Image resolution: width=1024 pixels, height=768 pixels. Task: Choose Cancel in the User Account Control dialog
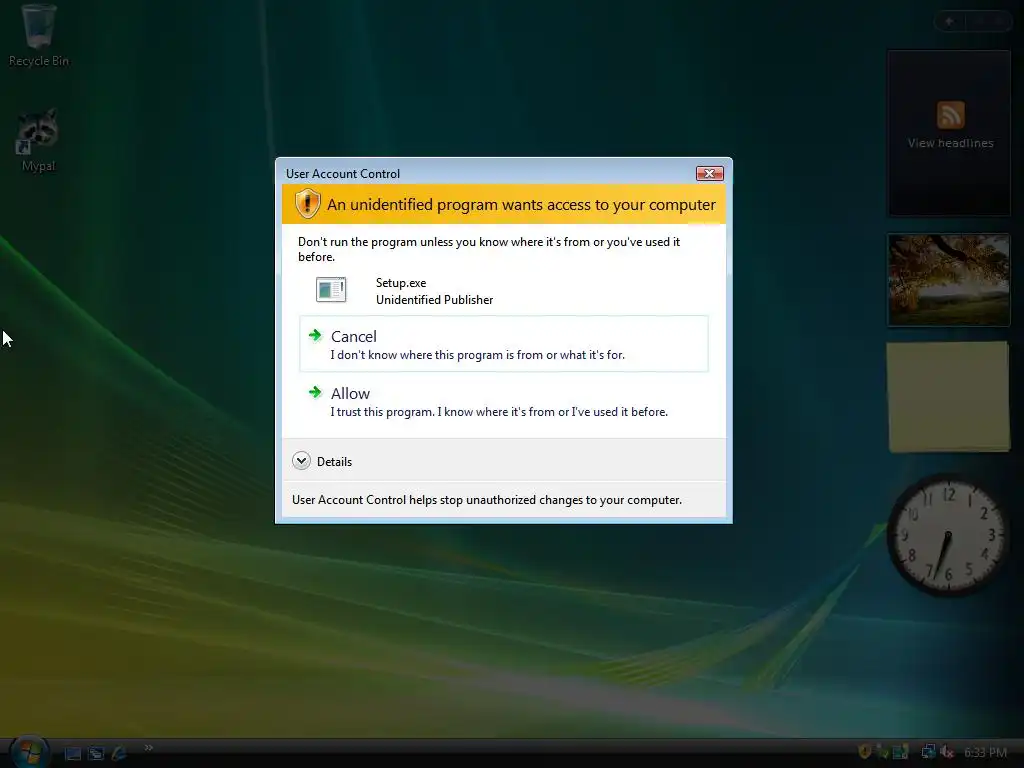pyautogui.click(x=504, y=344)
